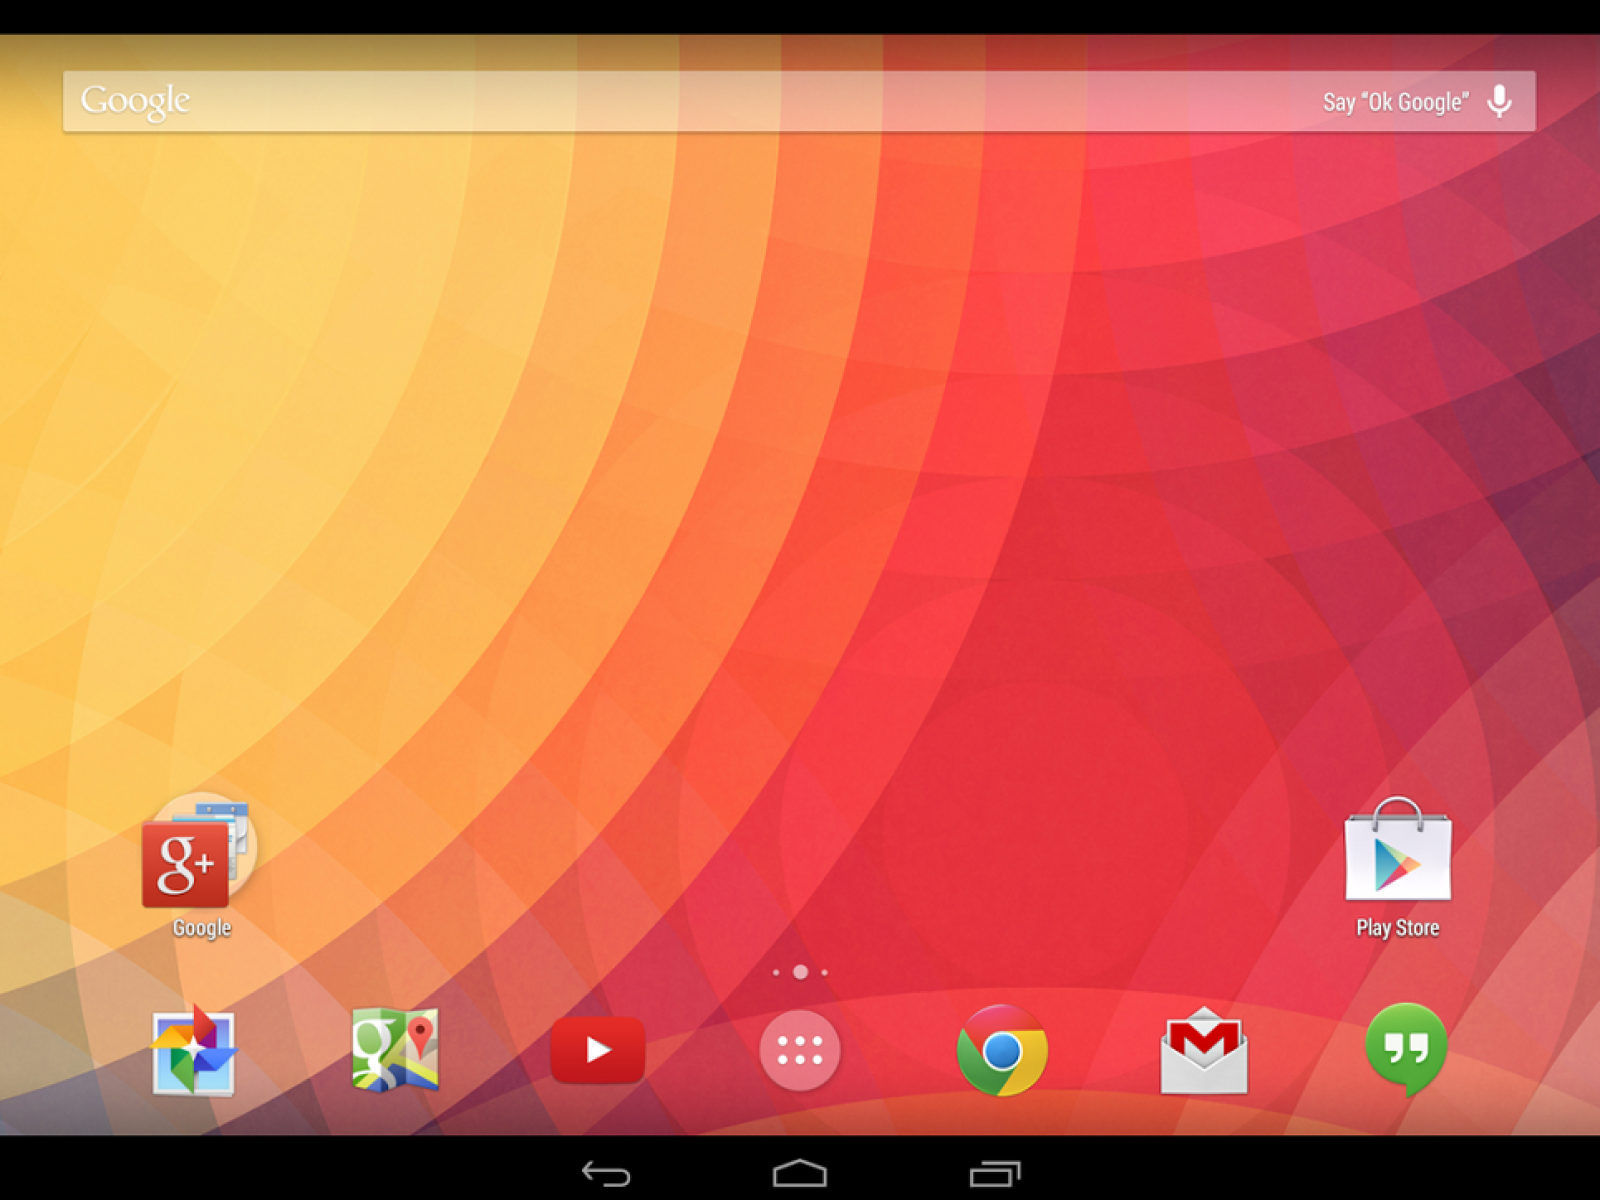
Task: Open the app drawer
Action: click(799, 1050)
